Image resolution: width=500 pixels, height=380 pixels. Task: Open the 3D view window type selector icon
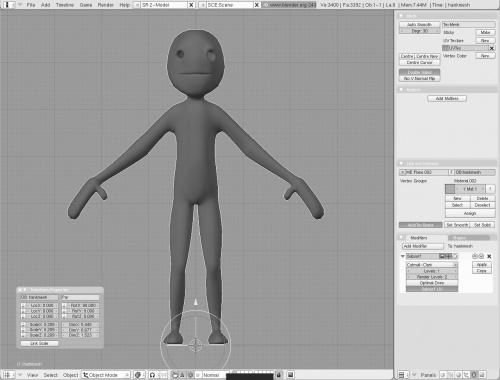point(9,375)
